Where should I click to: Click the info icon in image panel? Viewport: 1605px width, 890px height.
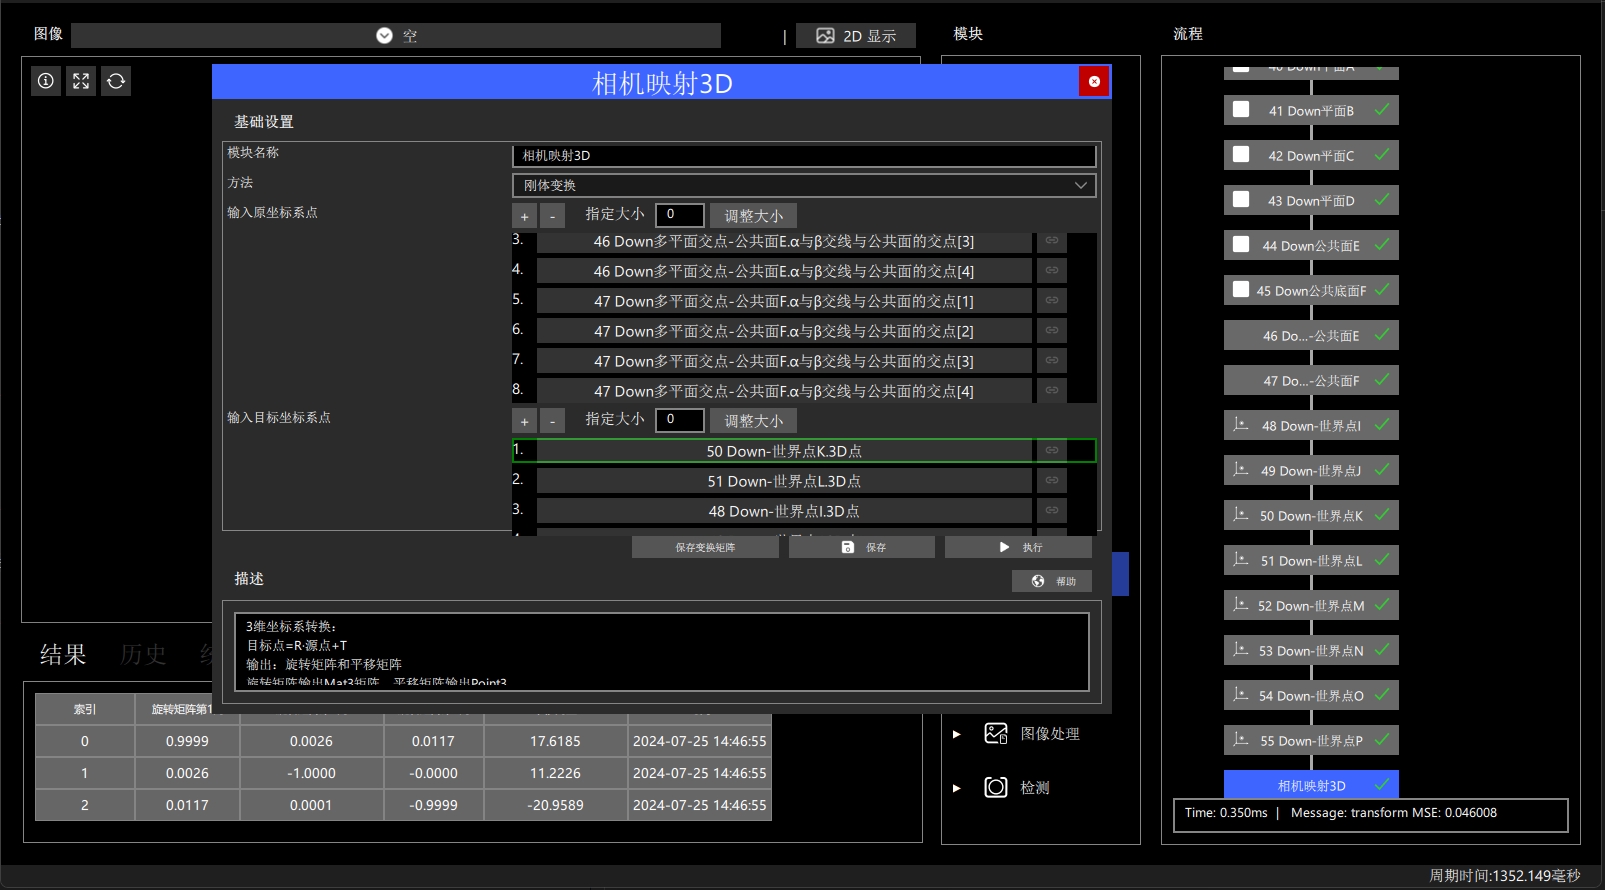[46, 81]
